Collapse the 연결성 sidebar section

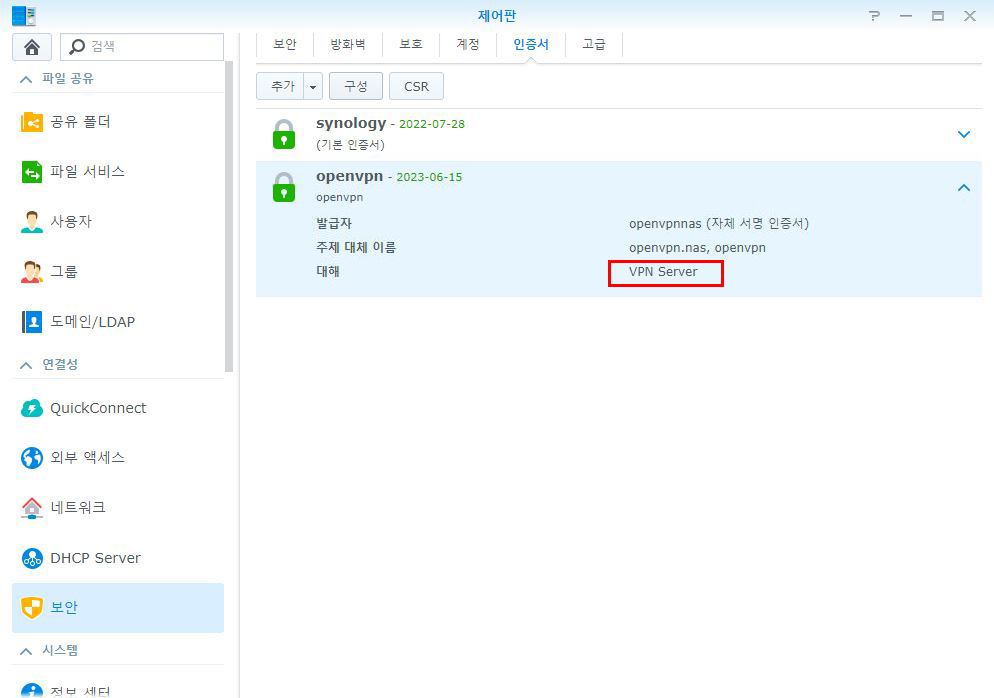tap(26, 365)
